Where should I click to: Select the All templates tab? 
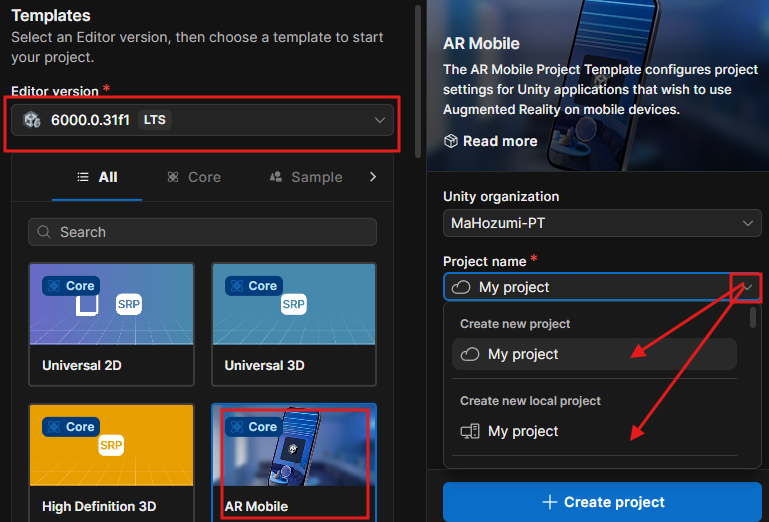tap(97, 177)
